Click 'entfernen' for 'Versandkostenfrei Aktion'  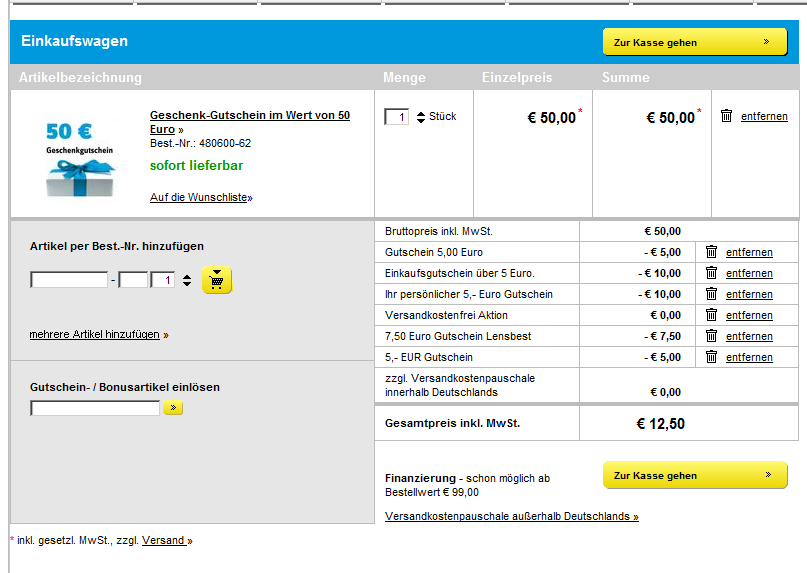click(x=749, y=315)
